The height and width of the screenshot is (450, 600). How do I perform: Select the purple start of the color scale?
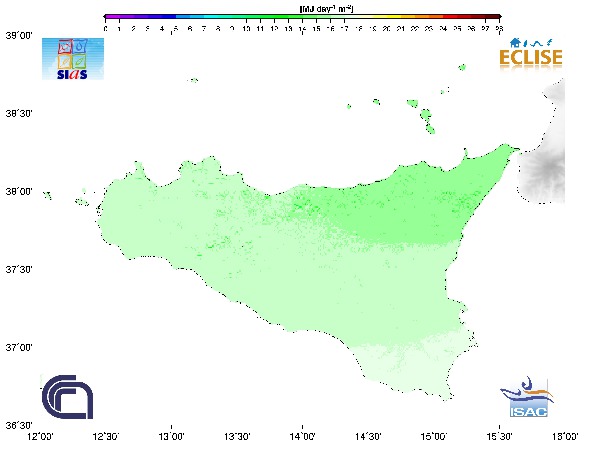pyautogui.click(x=111, y=17)
